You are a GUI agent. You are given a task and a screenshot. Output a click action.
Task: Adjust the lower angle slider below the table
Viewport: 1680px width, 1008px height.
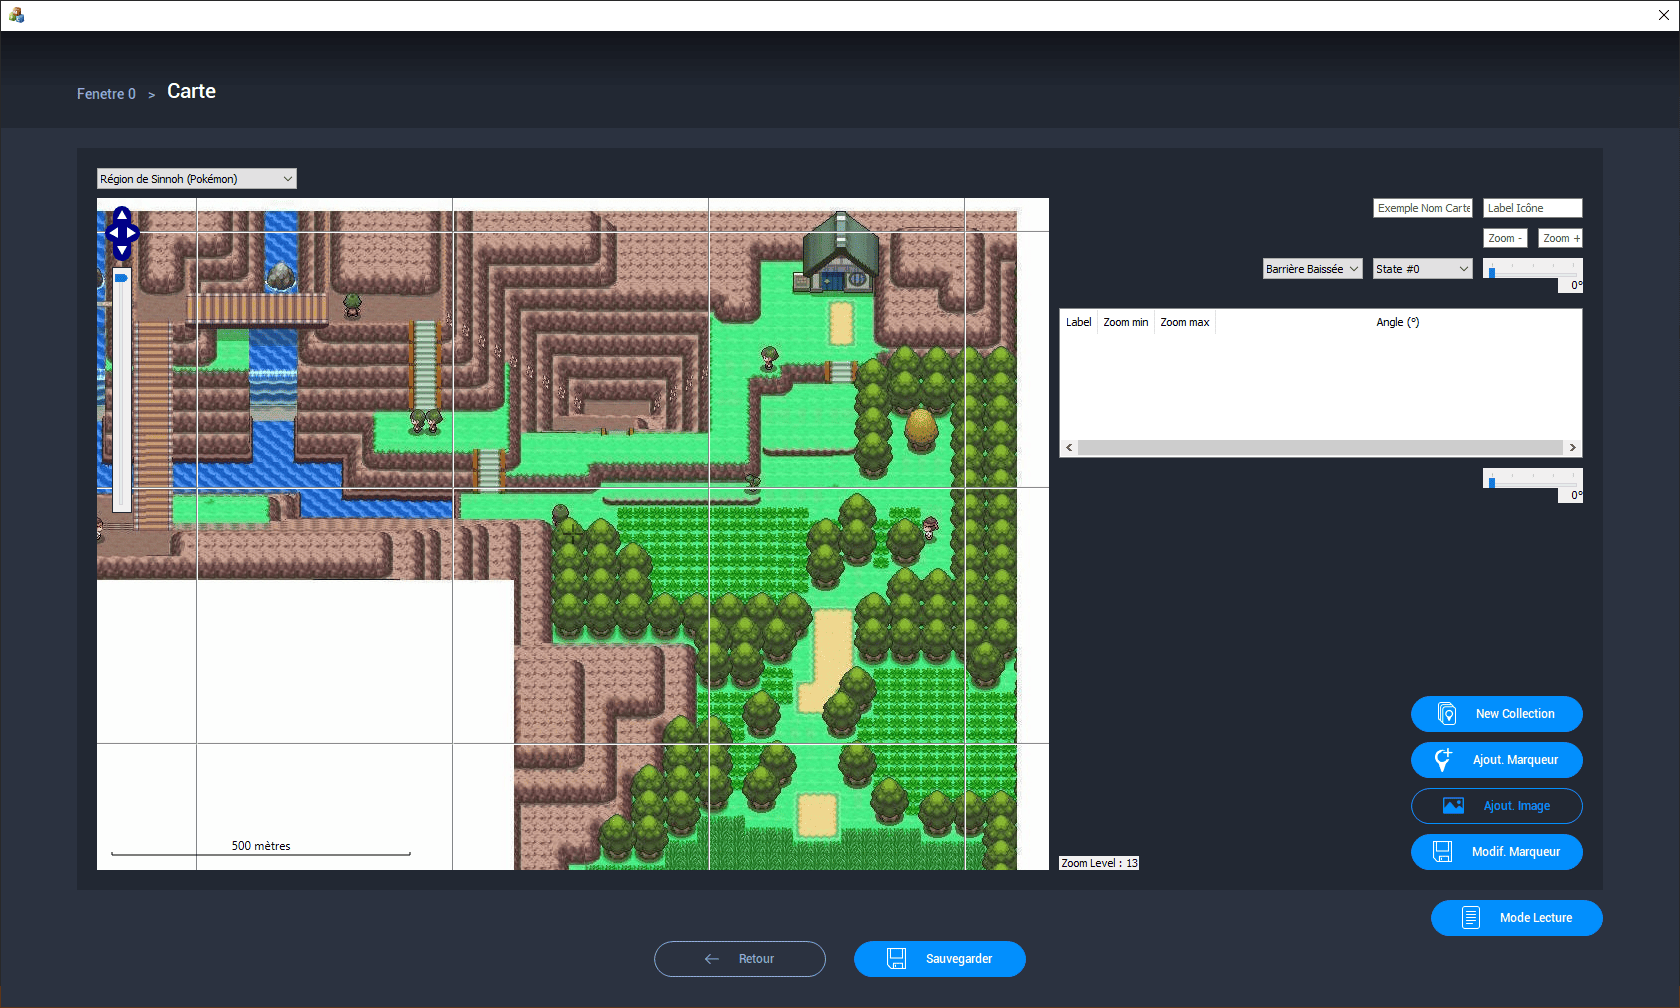(x=1532, y=480)
